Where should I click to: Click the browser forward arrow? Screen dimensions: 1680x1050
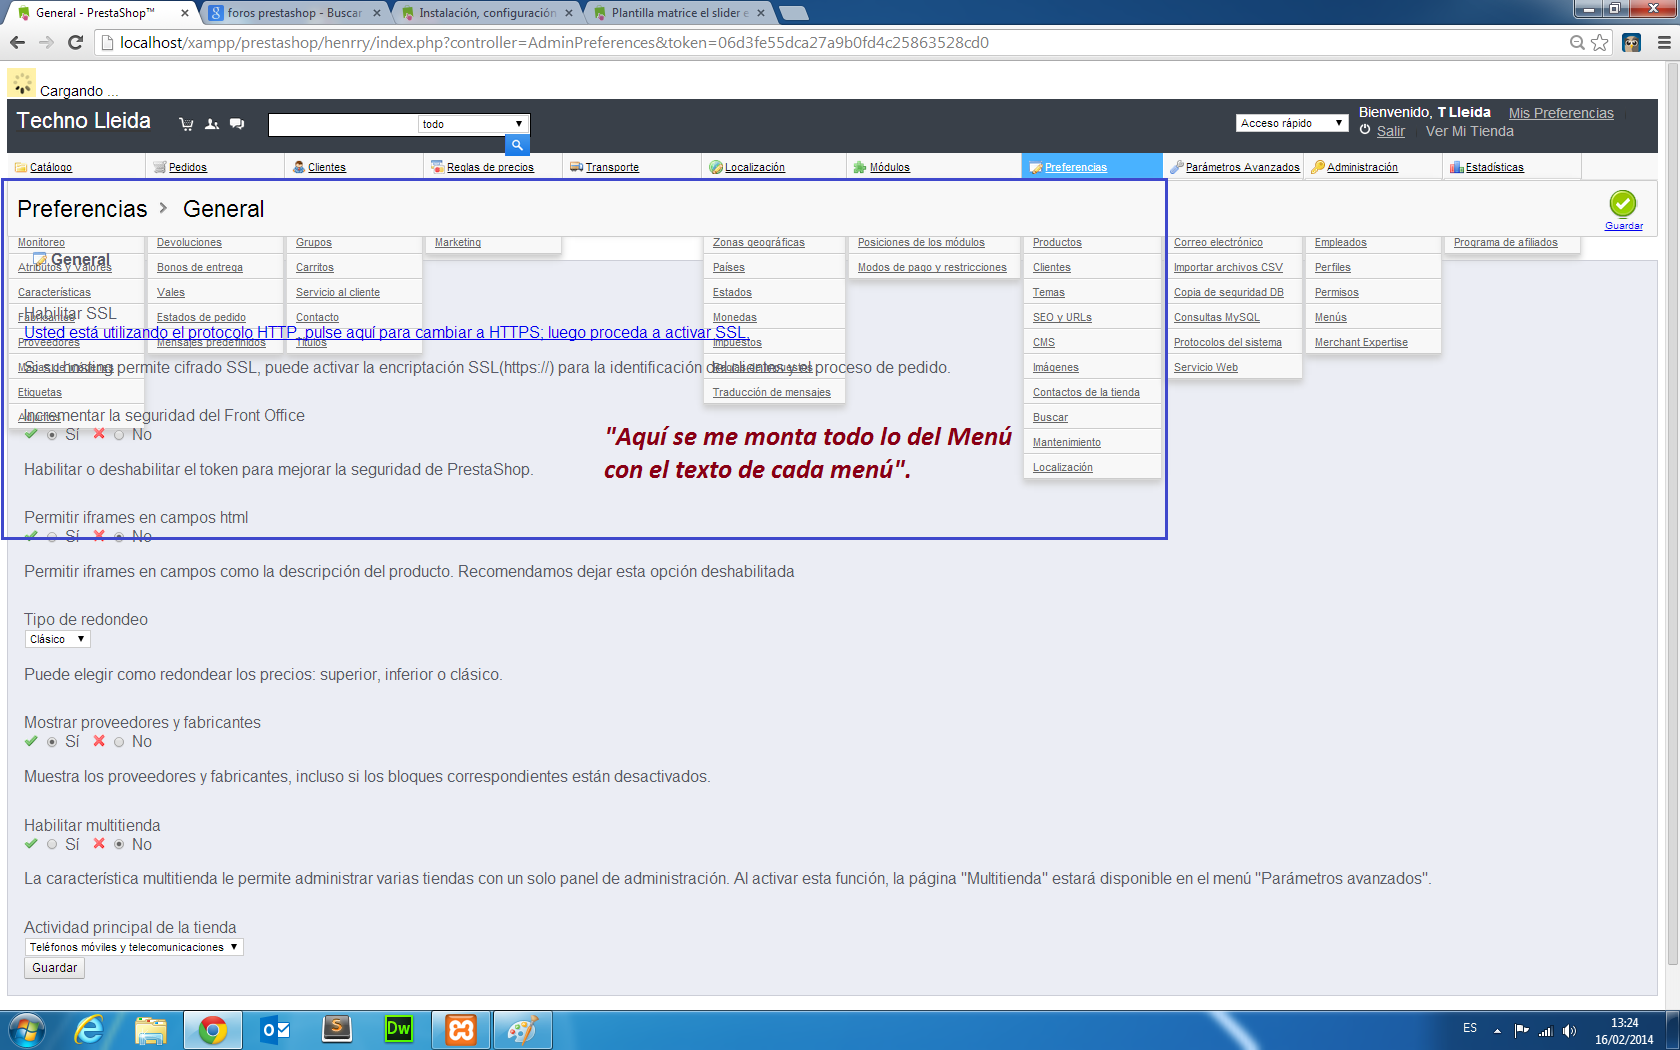click(x=46, y=42)
